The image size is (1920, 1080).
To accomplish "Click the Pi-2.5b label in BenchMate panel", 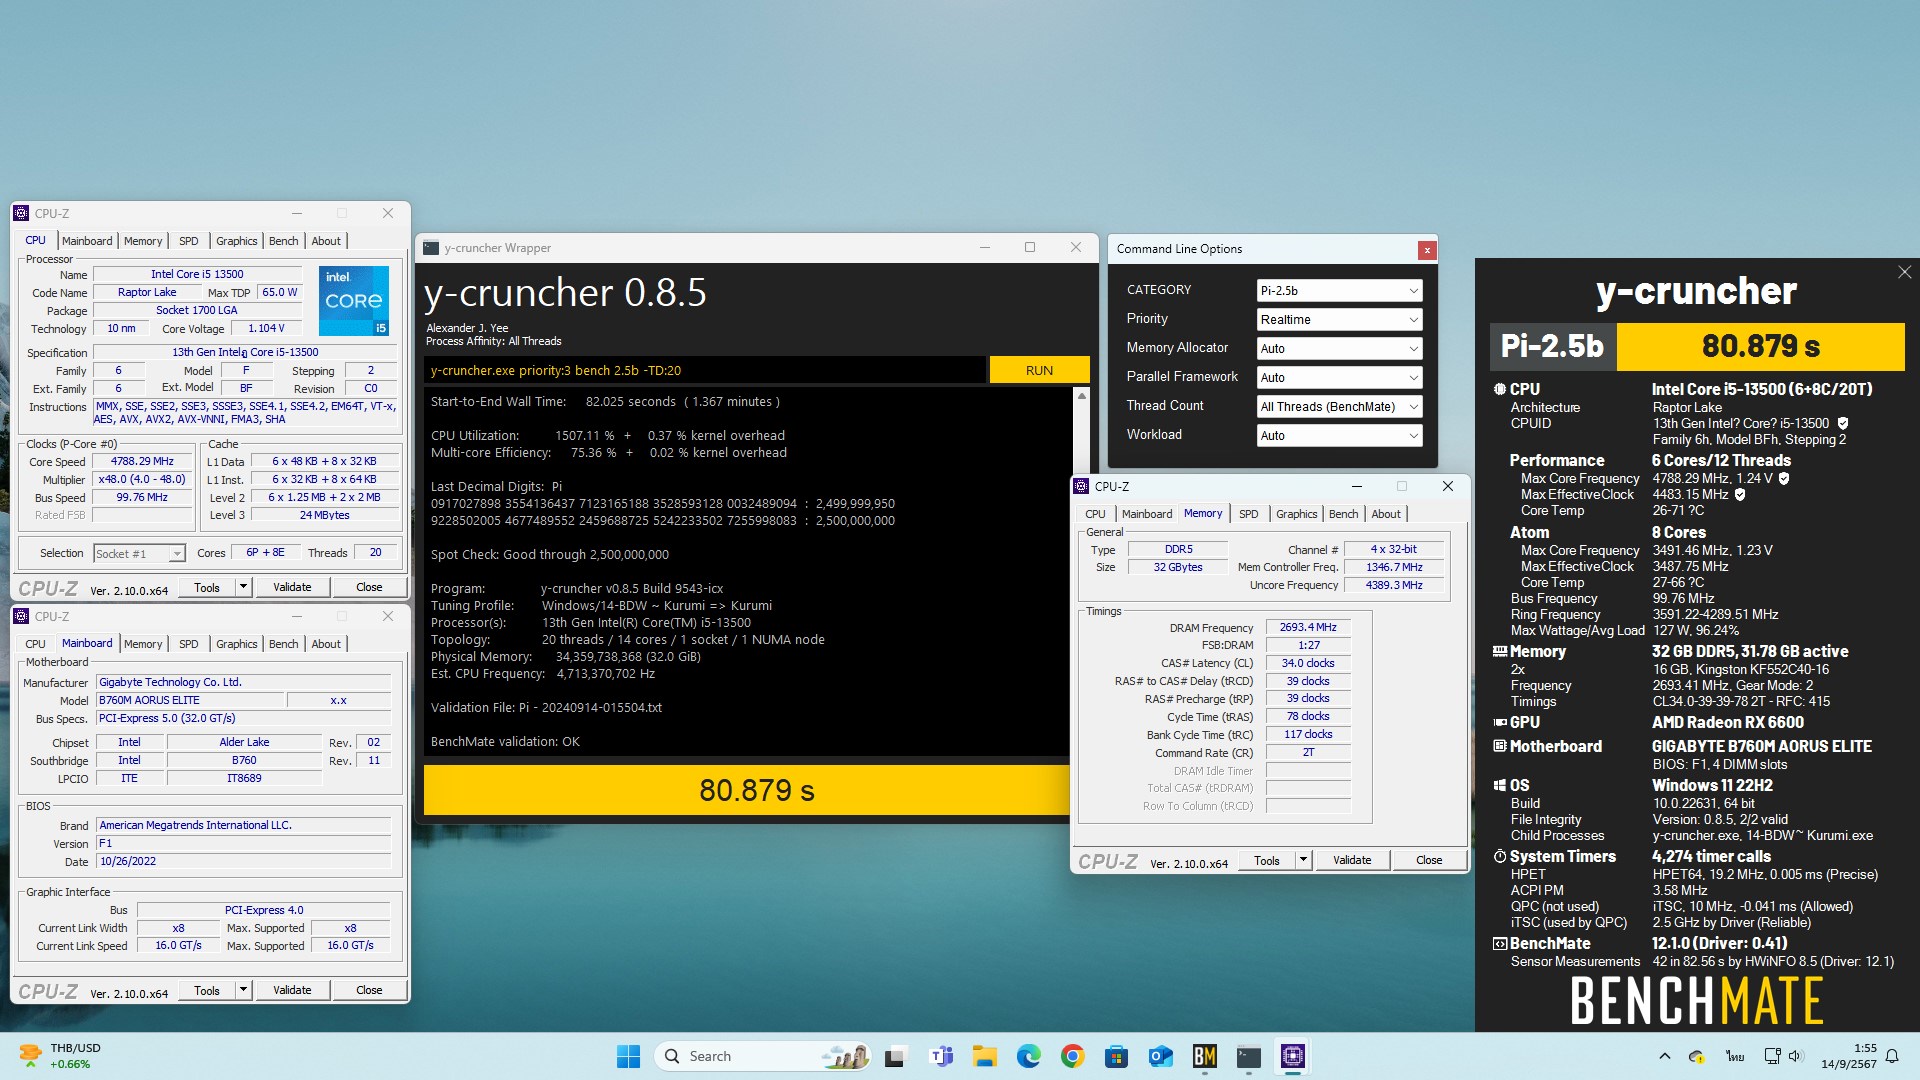I will [x=1552, y=346].
